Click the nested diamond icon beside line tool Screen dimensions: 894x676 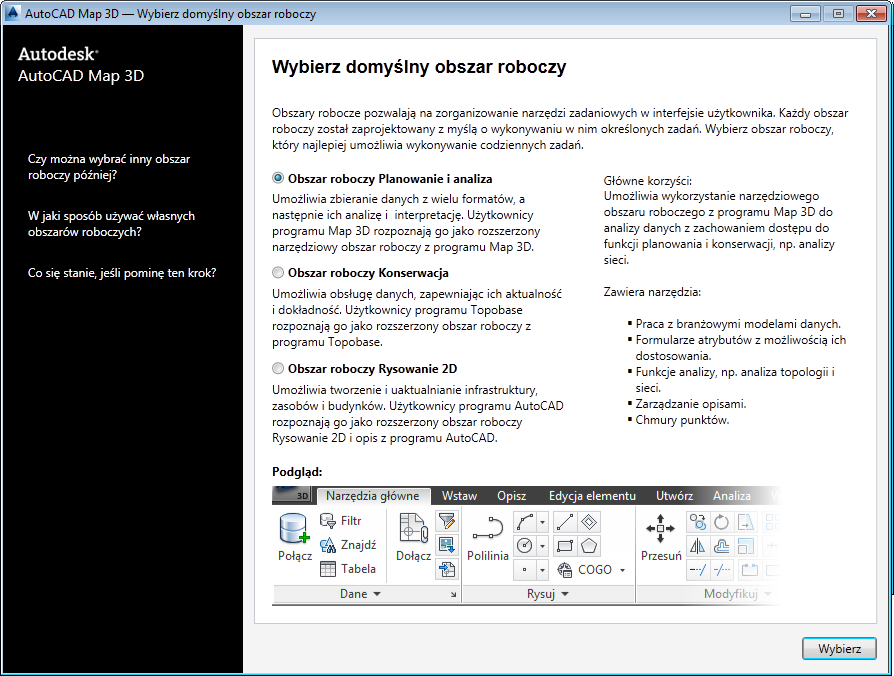coord(589,522)
